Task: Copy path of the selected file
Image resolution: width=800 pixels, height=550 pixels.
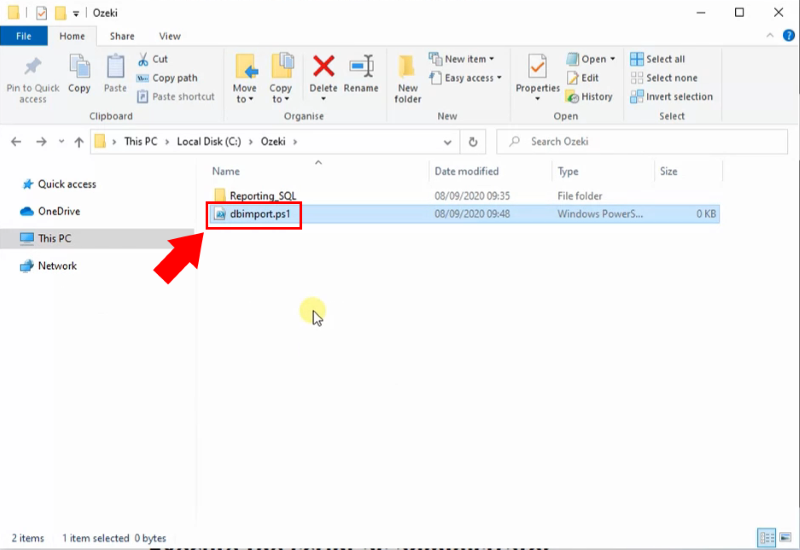Action: [x=167, y=78]
